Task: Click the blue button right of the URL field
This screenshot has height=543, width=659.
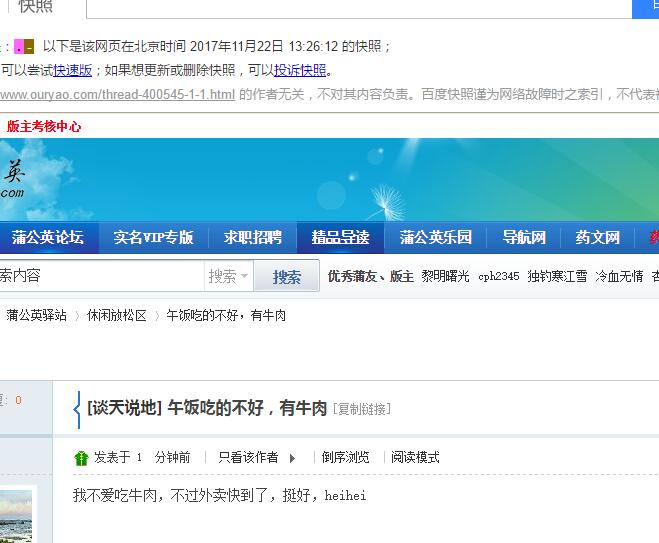Action: (x=646, y=8)
